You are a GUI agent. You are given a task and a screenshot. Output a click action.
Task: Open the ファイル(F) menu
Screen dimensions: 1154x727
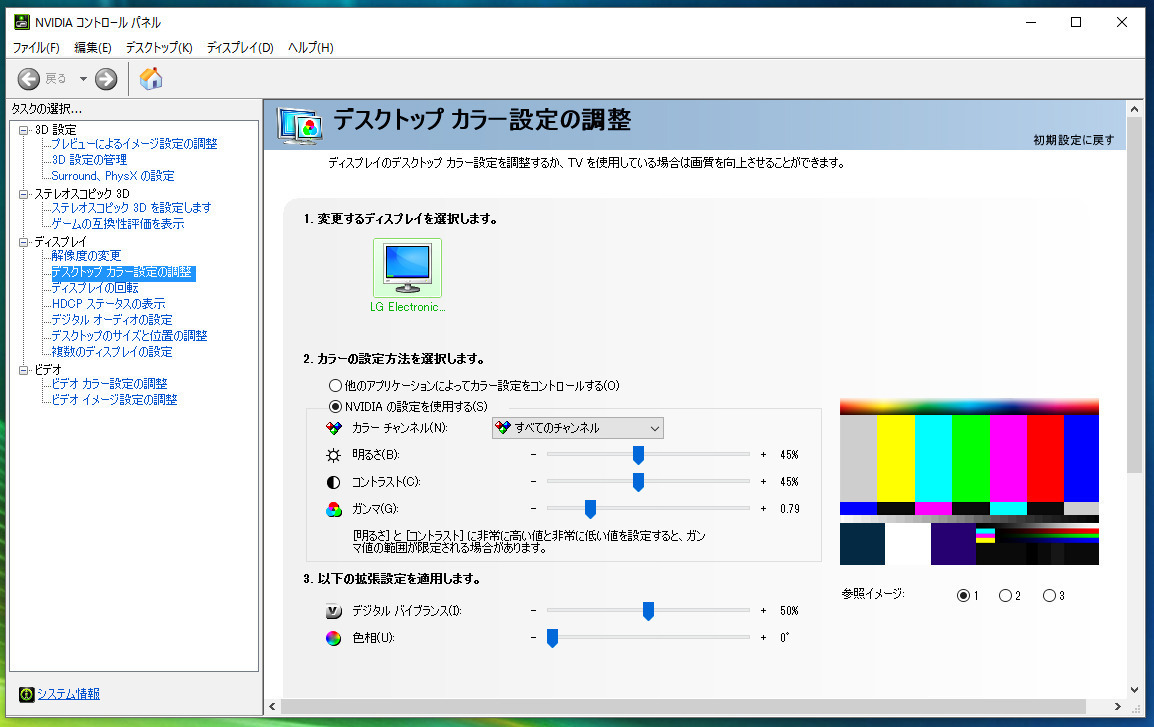(x=36, y=48)
